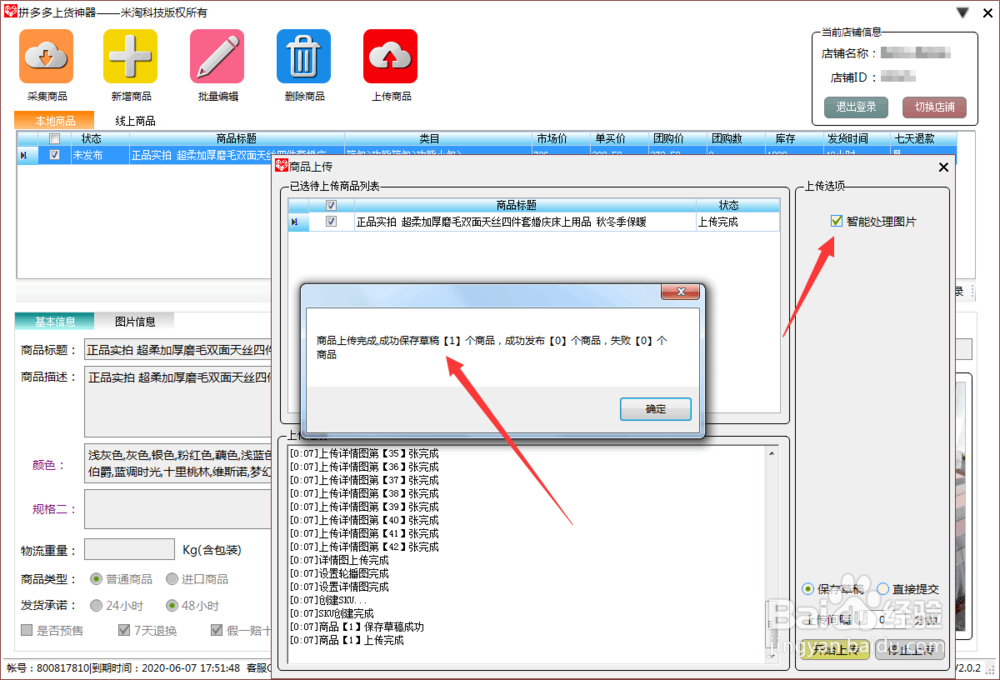
Task: Uncheck the product row checkbox in upload list
Action: (331, 221)
